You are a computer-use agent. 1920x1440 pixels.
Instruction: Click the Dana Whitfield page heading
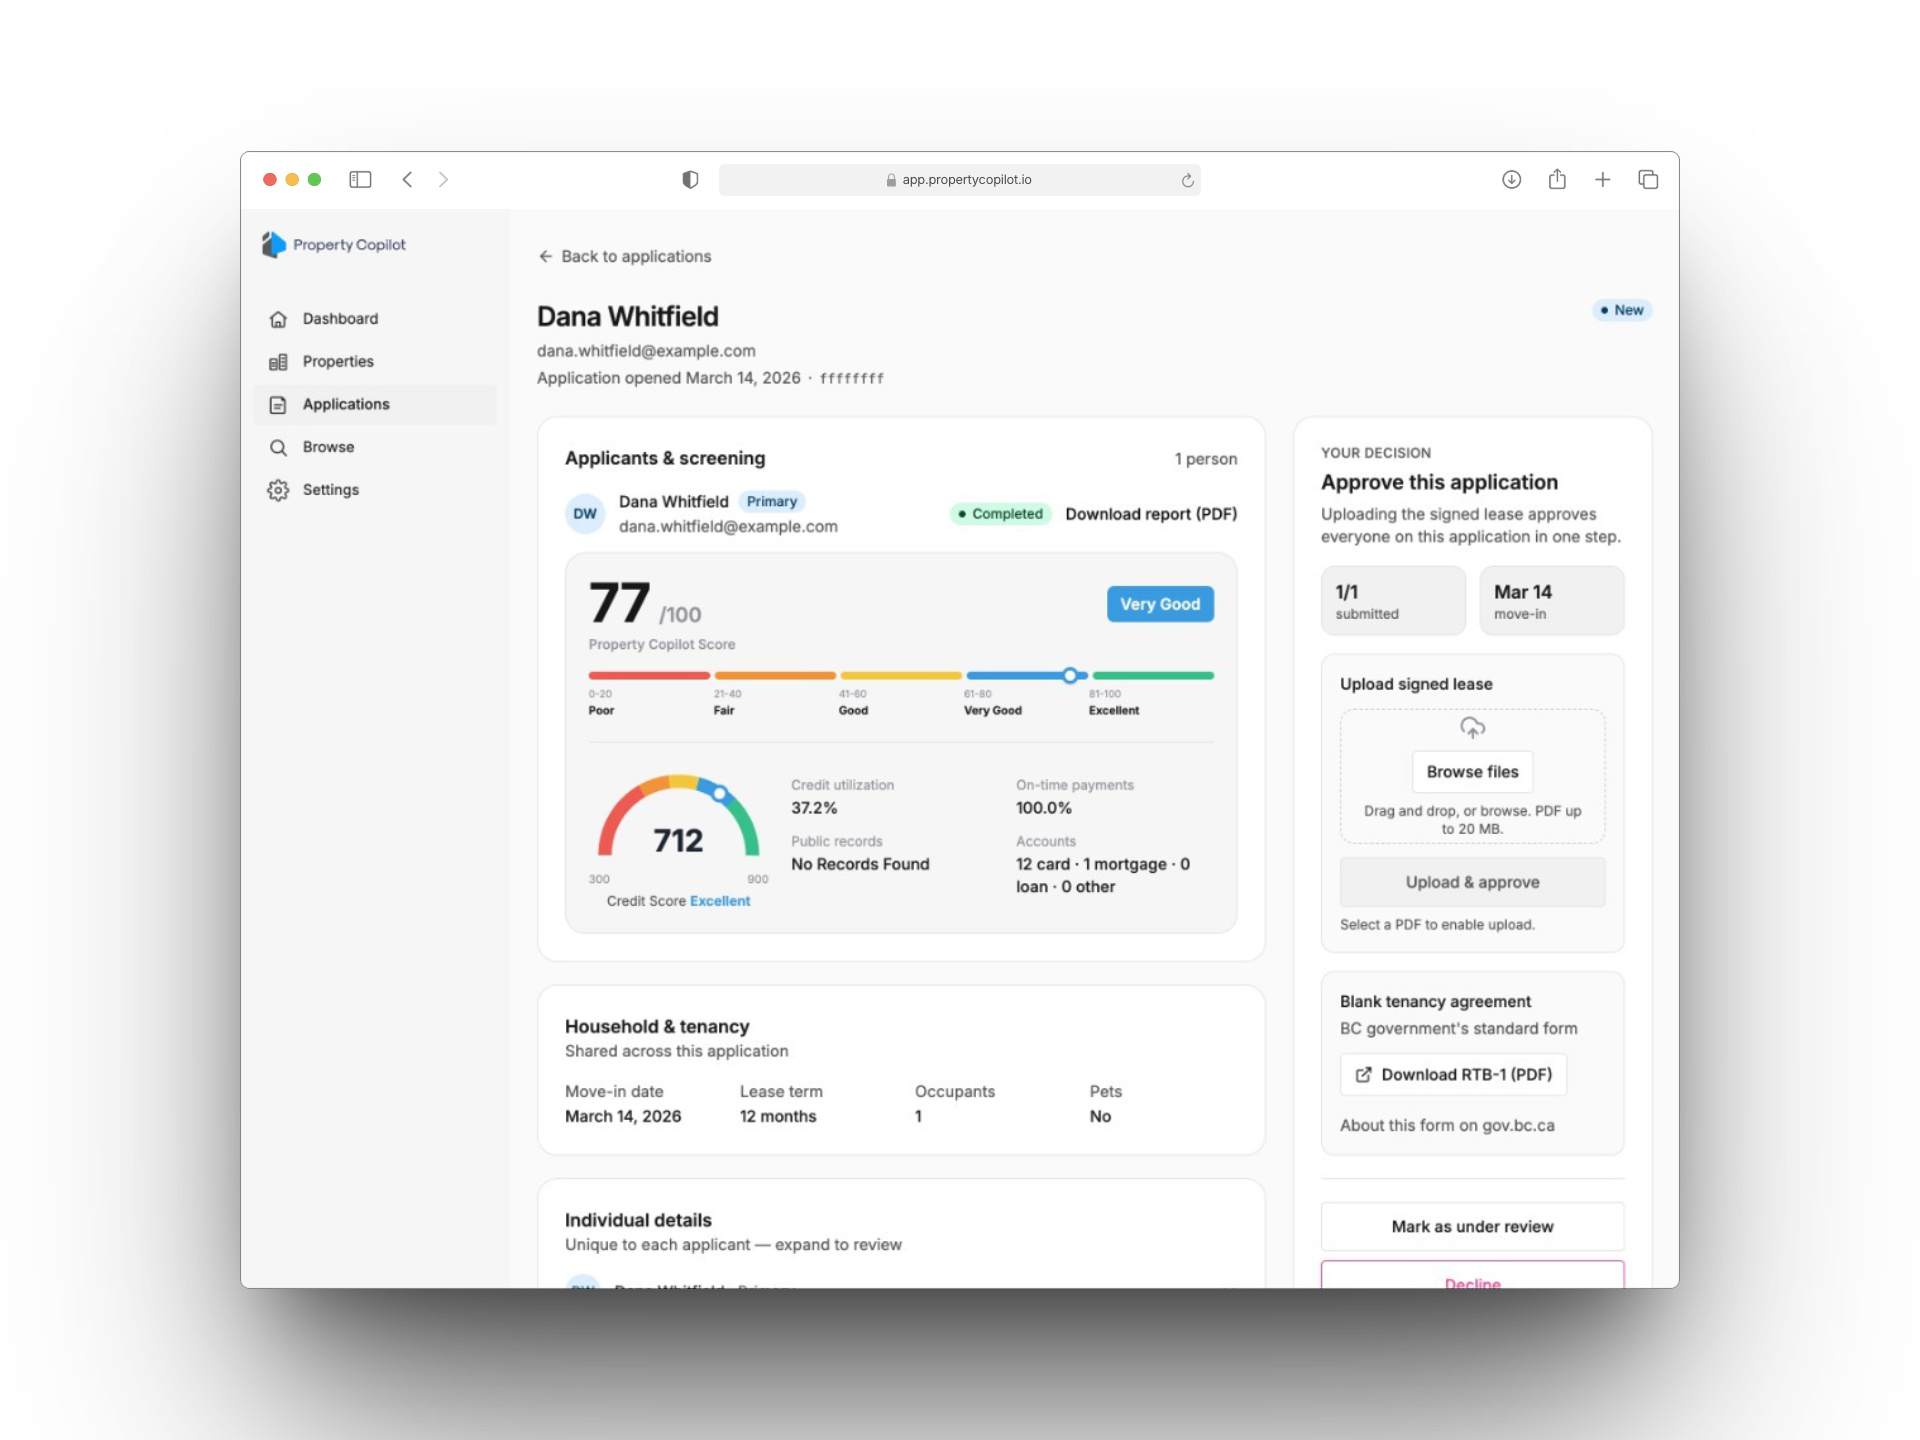coord(628,317)
